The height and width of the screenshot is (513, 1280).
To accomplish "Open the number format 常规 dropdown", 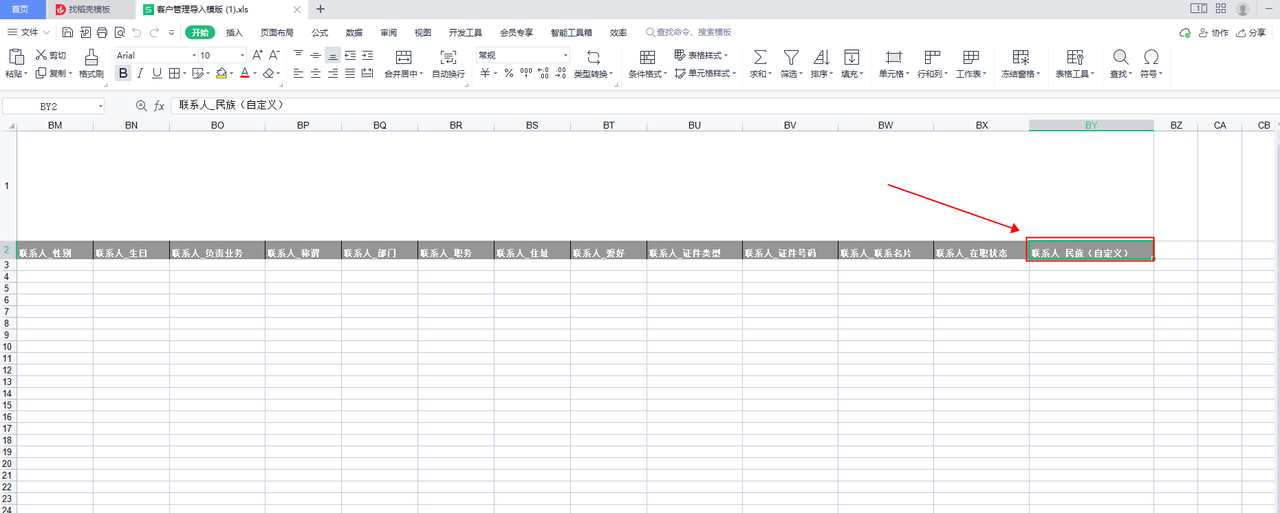I will click(565, 55).
